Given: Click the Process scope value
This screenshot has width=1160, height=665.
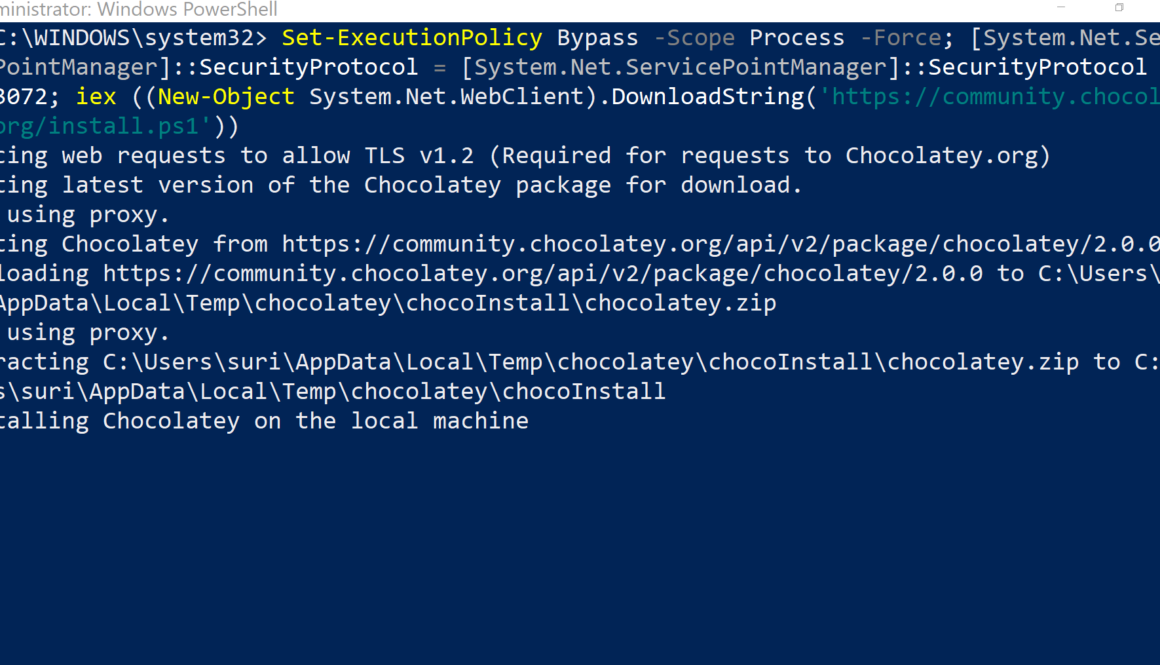Looking at the screenshot, I should [x=797, y=38].
